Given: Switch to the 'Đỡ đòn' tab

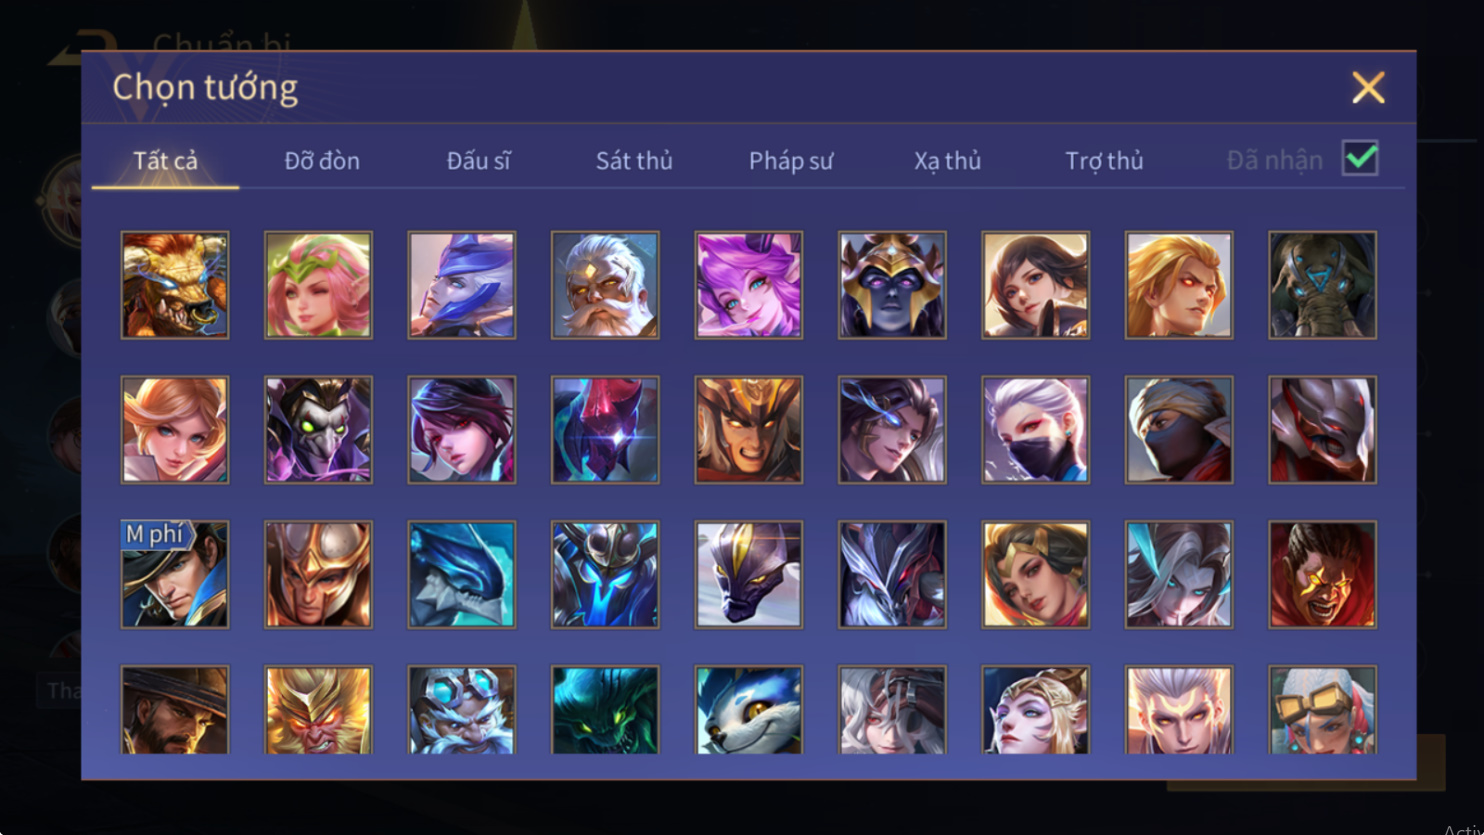Looking at the screenshot, I should click(x=322, y=160).
